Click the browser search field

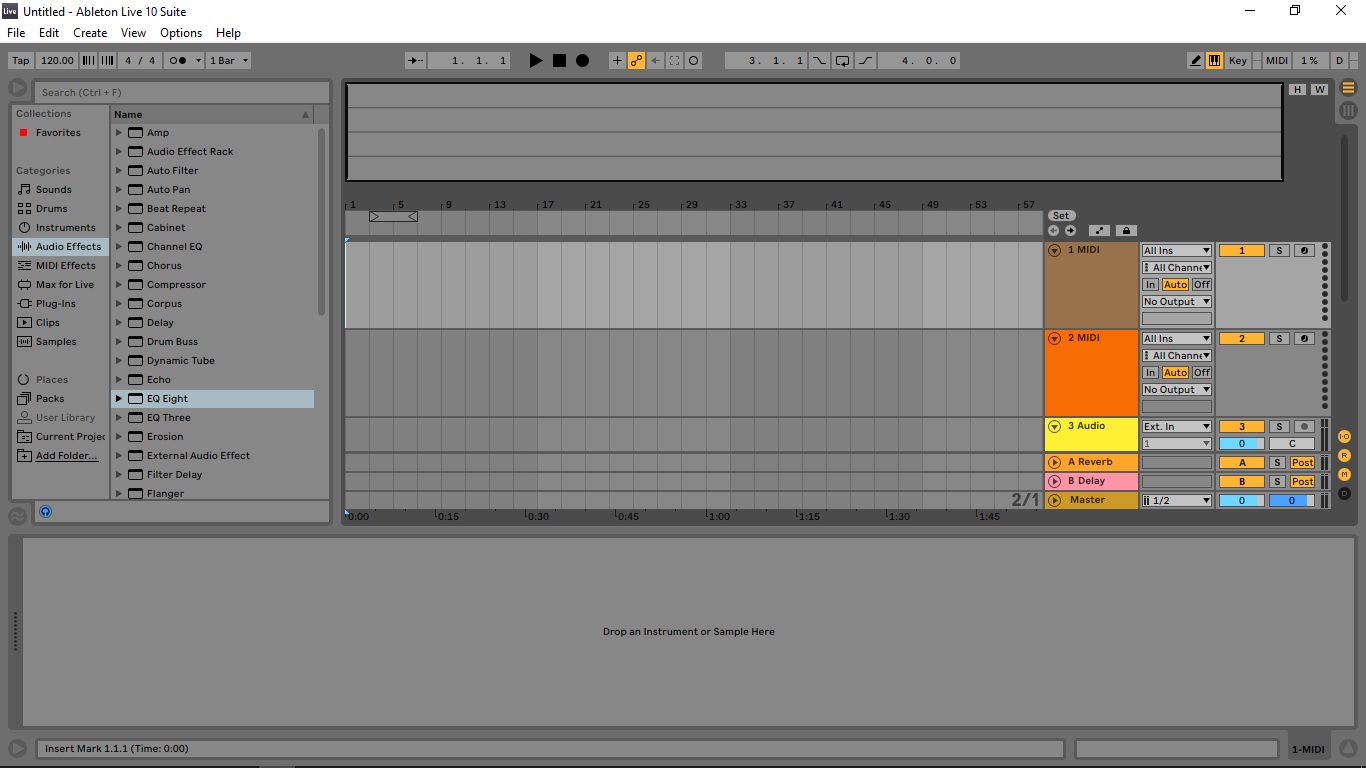[182, 93]
